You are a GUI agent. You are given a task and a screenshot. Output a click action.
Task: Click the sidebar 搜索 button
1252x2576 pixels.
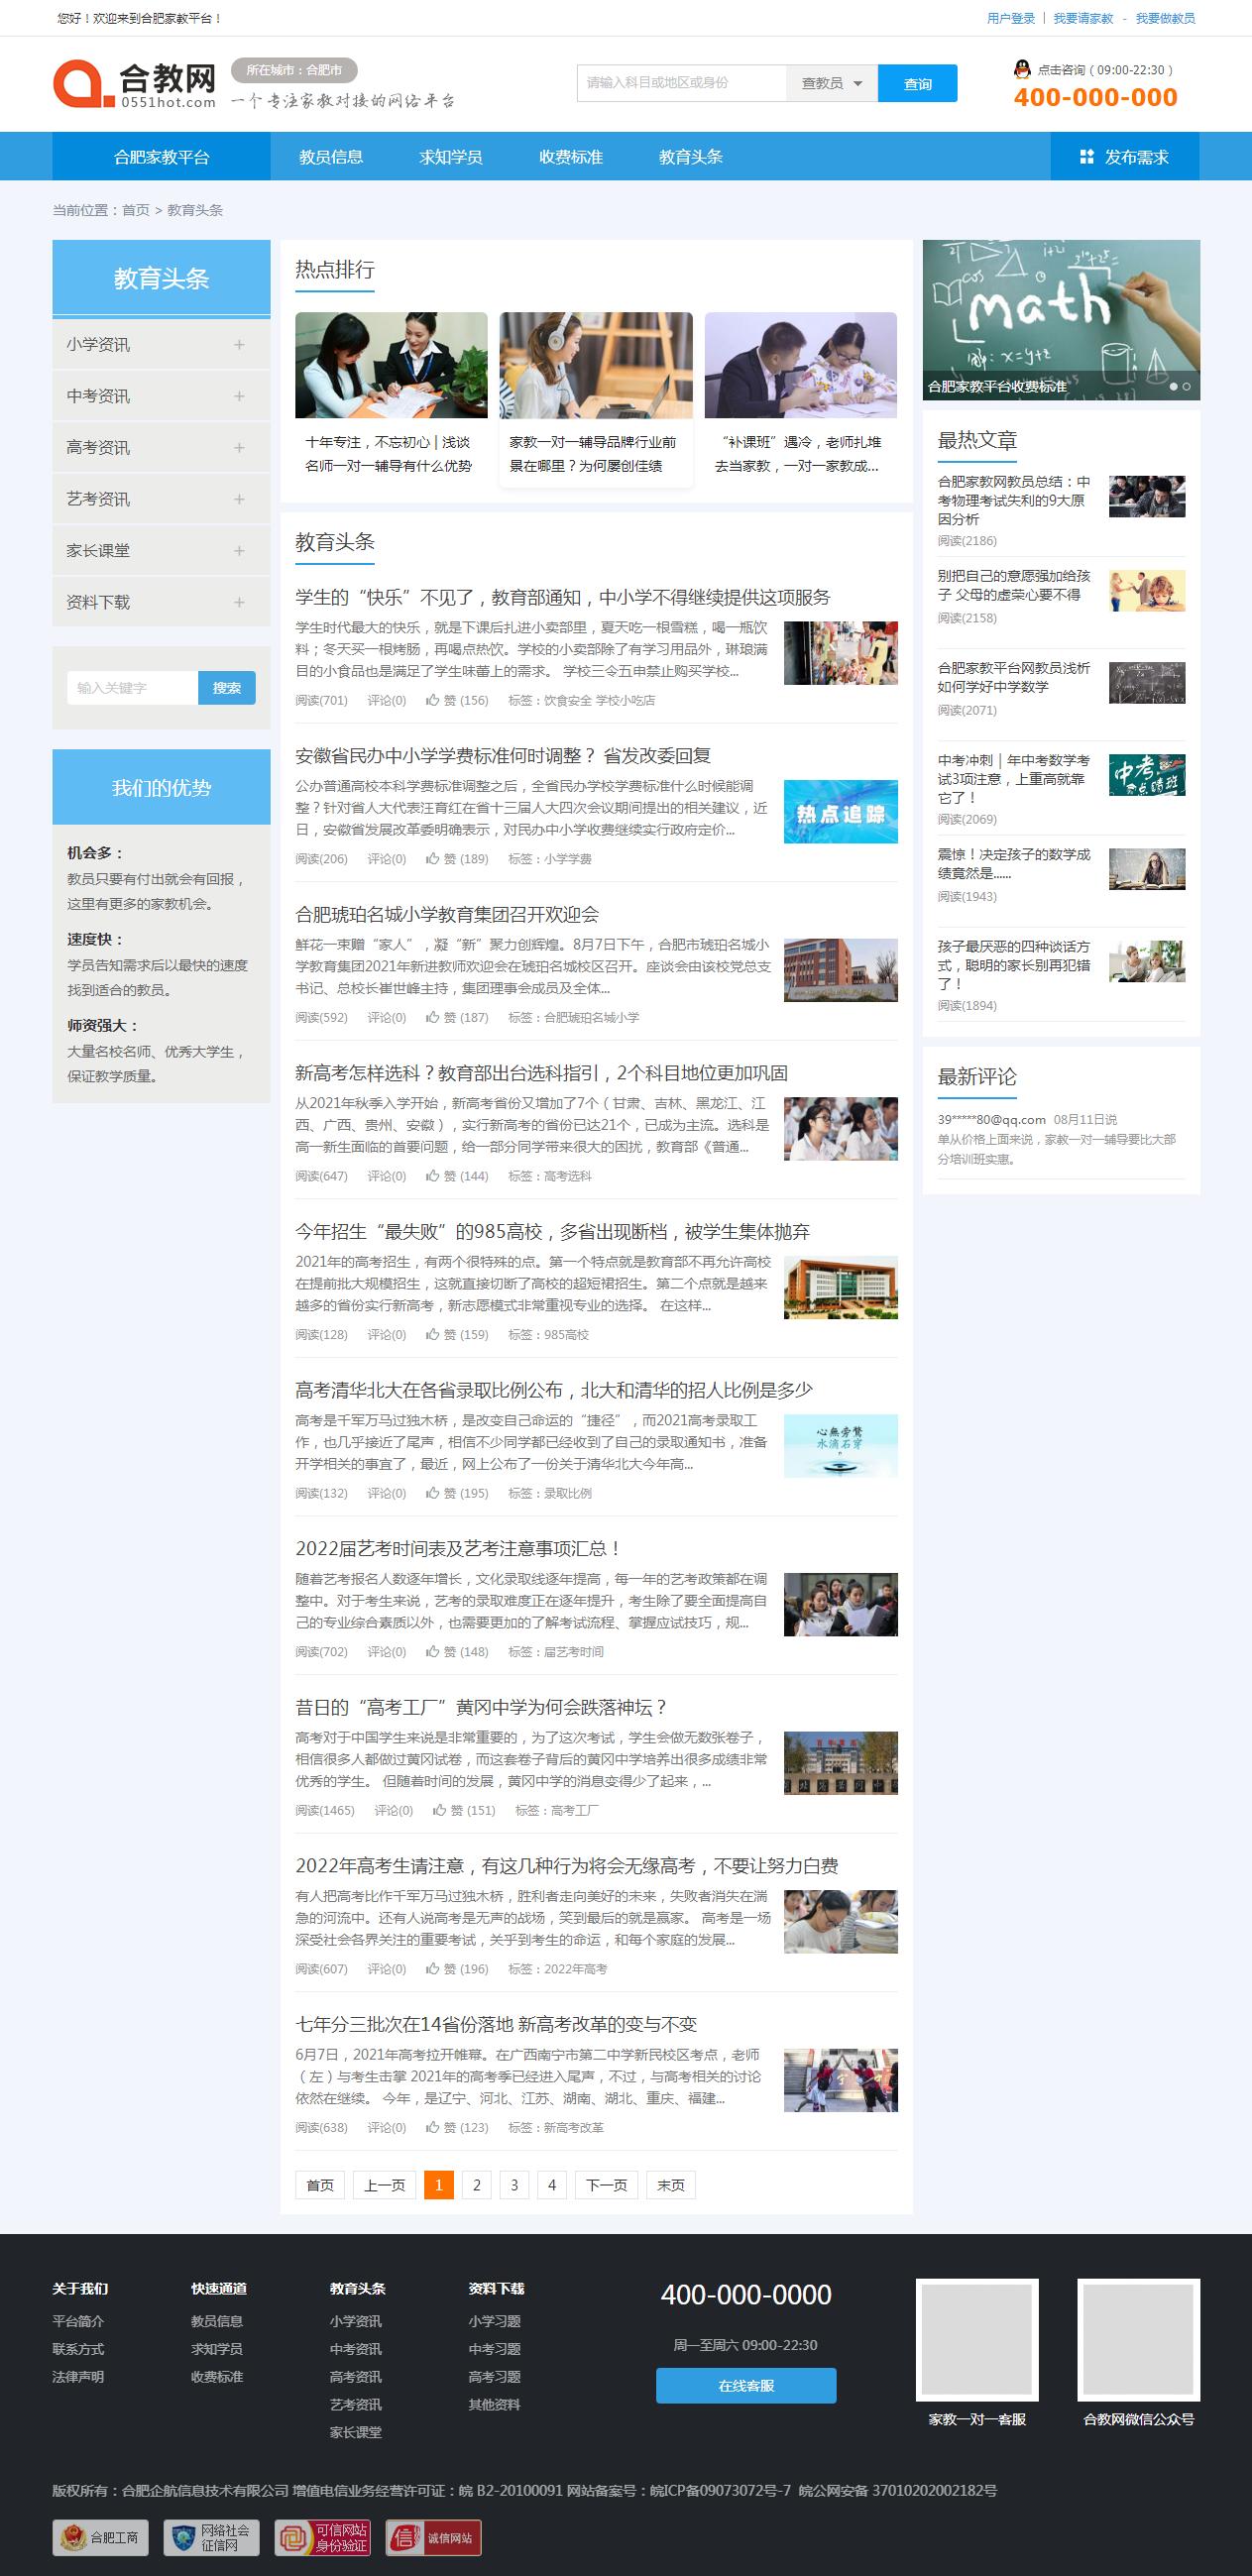227,688
